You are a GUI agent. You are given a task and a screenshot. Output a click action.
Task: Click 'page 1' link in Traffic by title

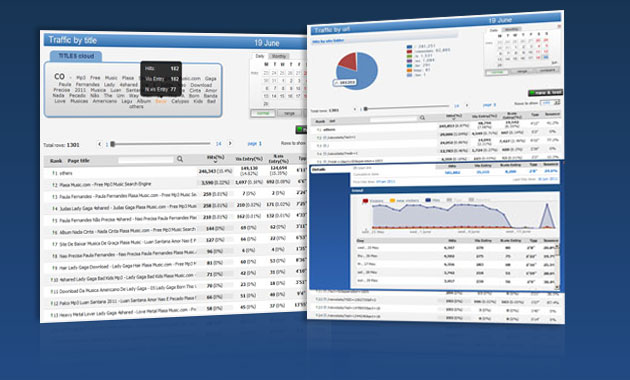coord(254,143)
